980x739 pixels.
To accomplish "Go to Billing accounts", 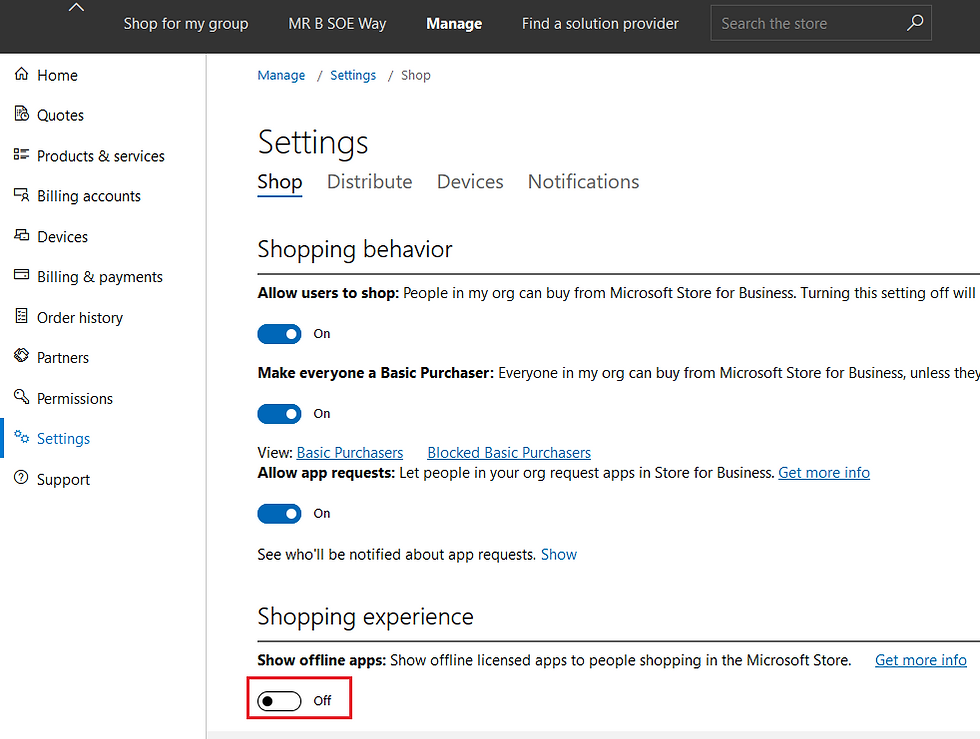I will [89, 196].
